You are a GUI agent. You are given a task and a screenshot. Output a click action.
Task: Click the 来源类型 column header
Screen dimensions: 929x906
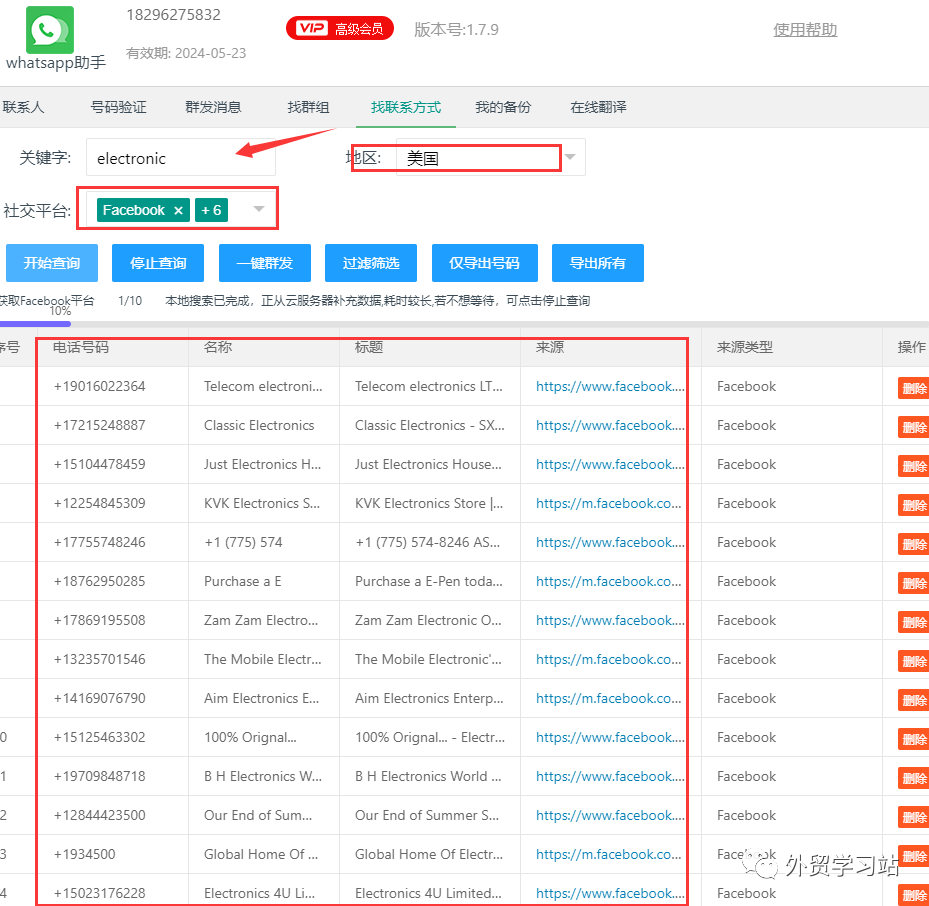point(745,347)
